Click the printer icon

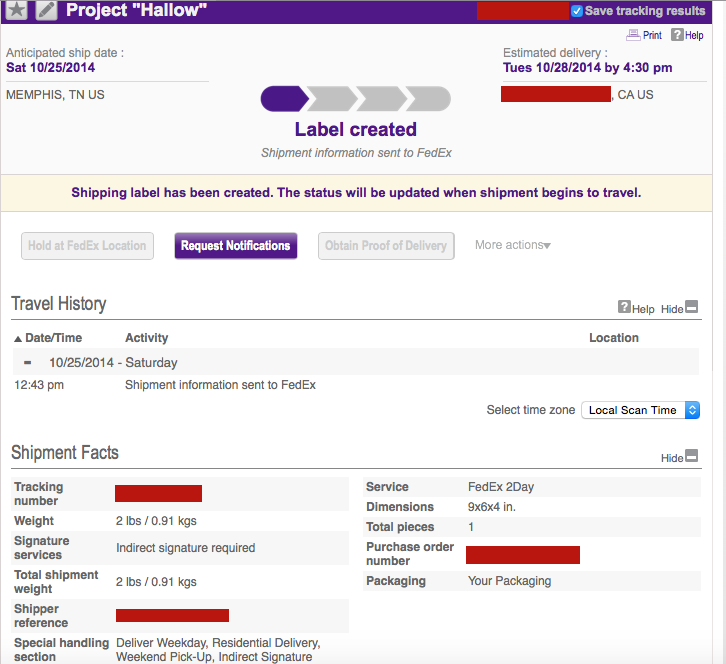(633, 35)
